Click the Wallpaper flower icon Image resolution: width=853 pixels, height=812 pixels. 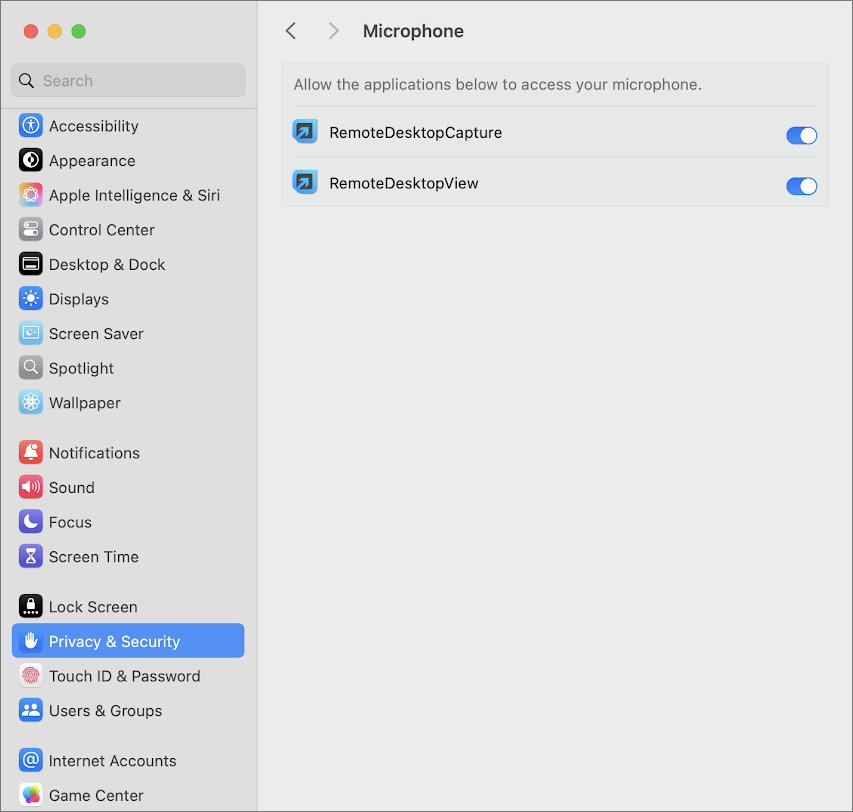point(31,403)
